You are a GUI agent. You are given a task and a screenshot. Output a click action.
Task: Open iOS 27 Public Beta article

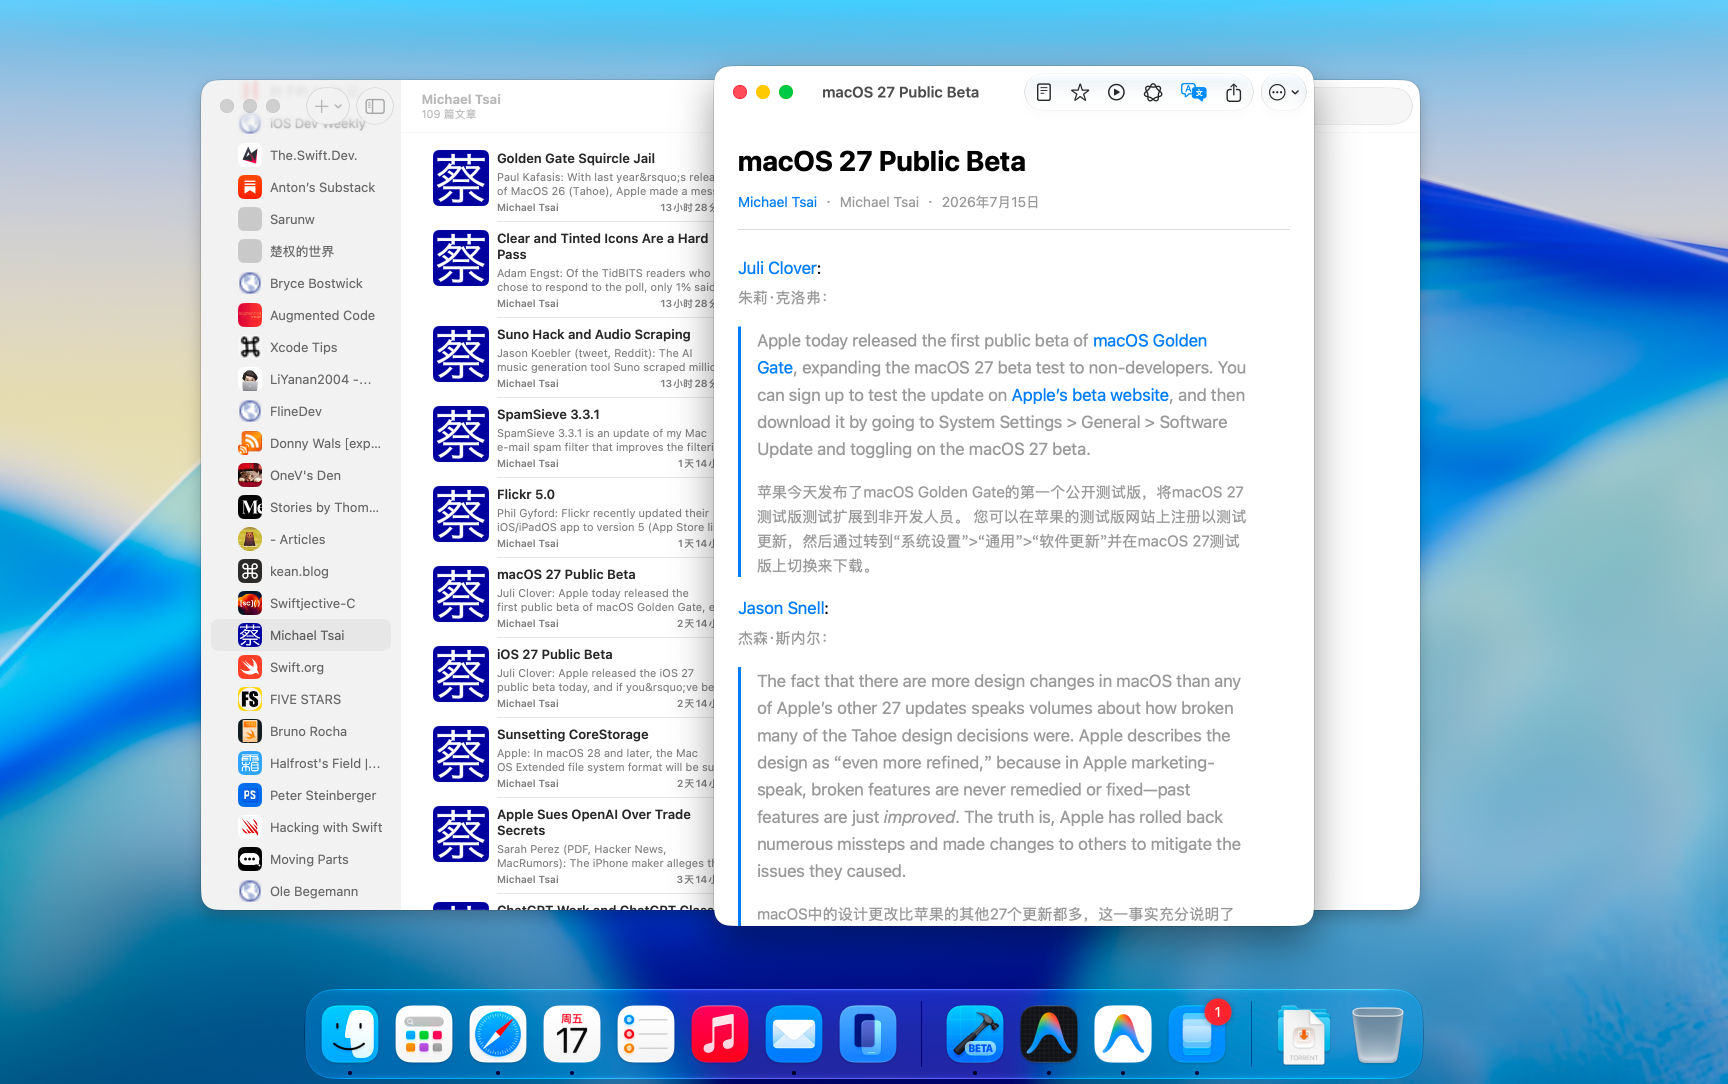(x=573, y=677)
